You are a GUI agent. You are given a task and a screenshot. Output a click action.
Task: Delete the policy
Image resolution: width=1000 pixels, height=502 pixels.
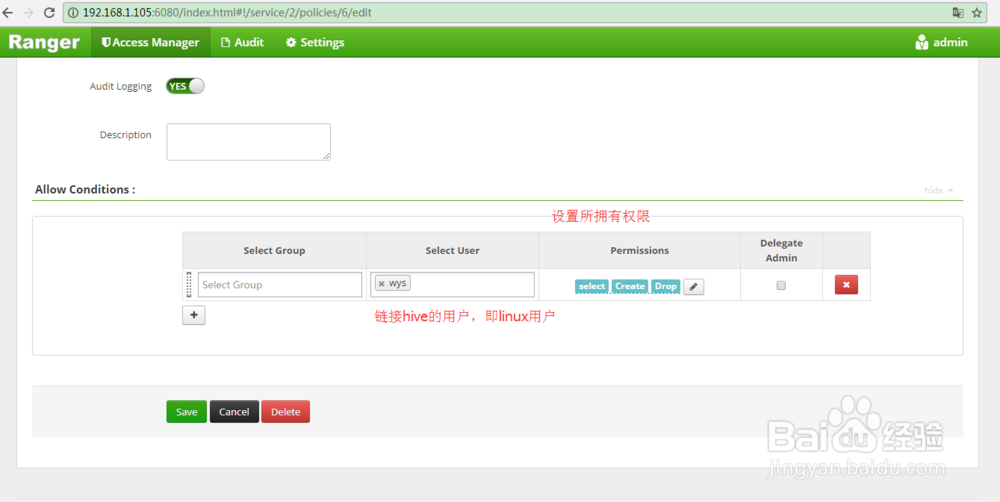(x=286, y=412)
